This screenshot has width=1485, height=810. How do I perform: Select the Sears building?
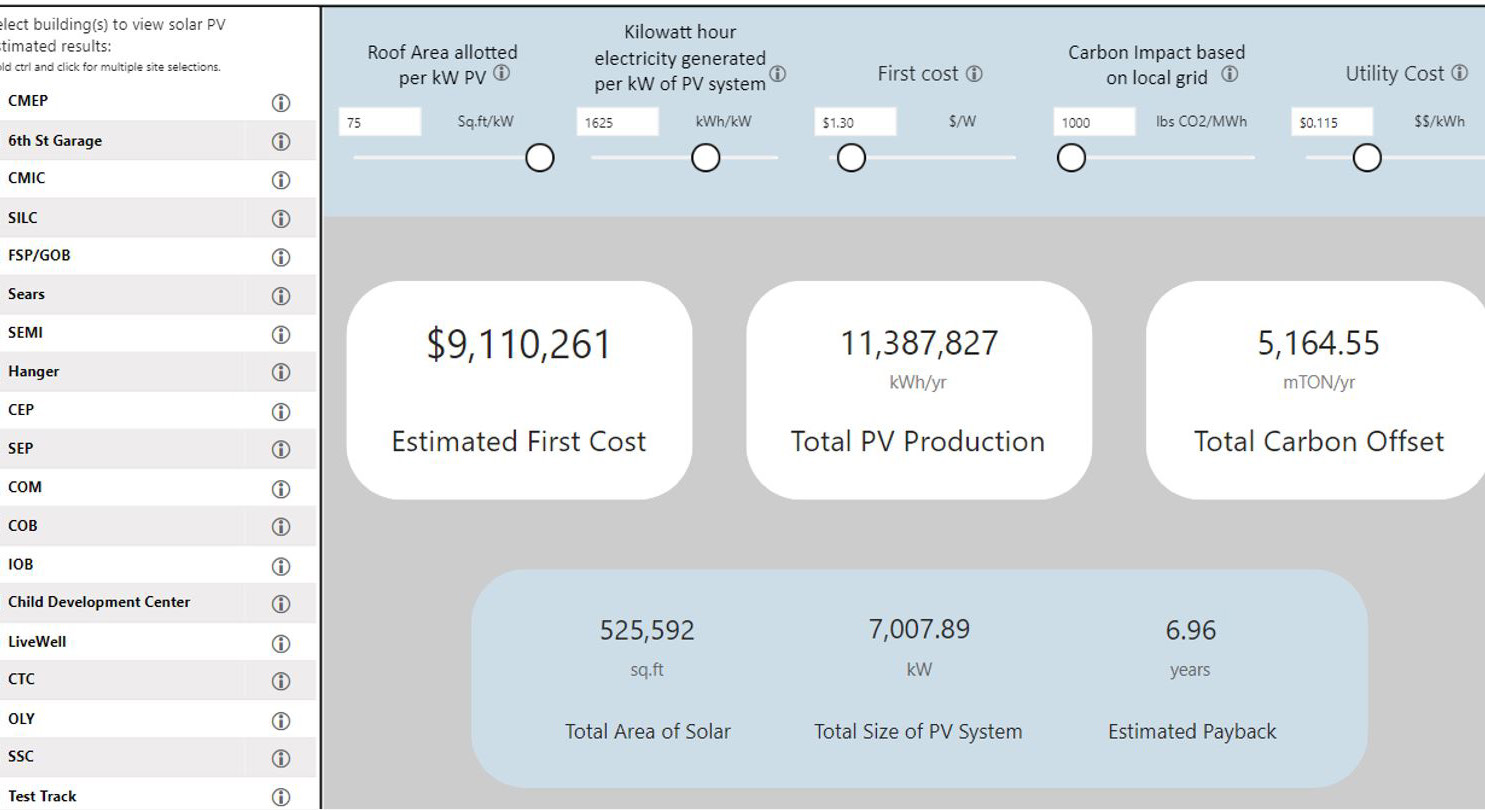[x=27, y=295]
